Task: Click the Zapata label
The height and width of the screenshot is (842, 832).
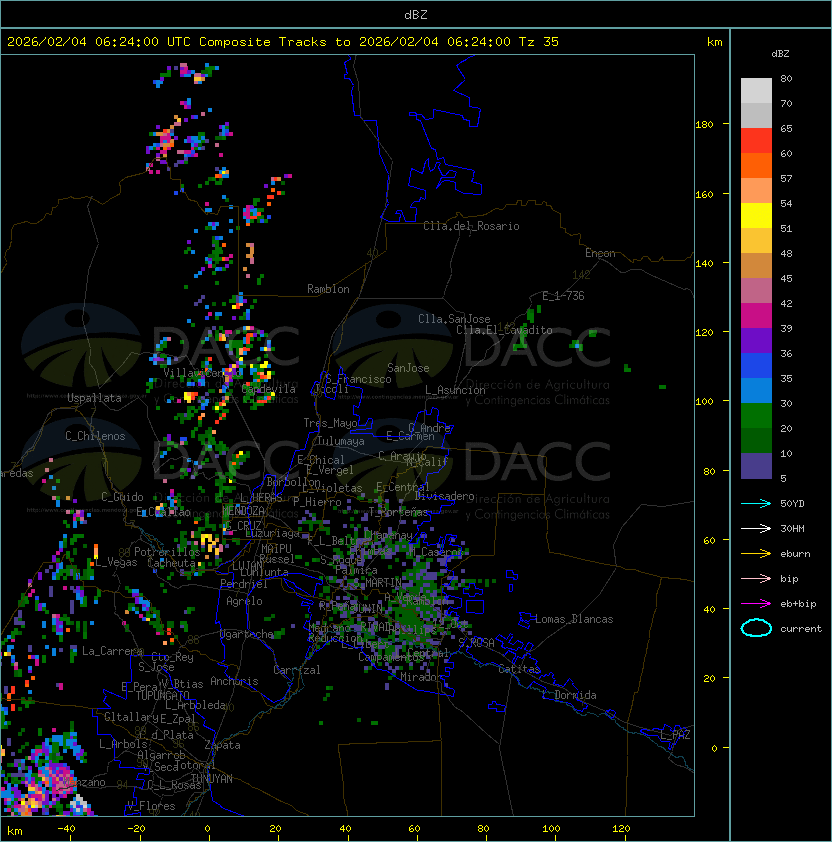Action: tap(222, 745)
